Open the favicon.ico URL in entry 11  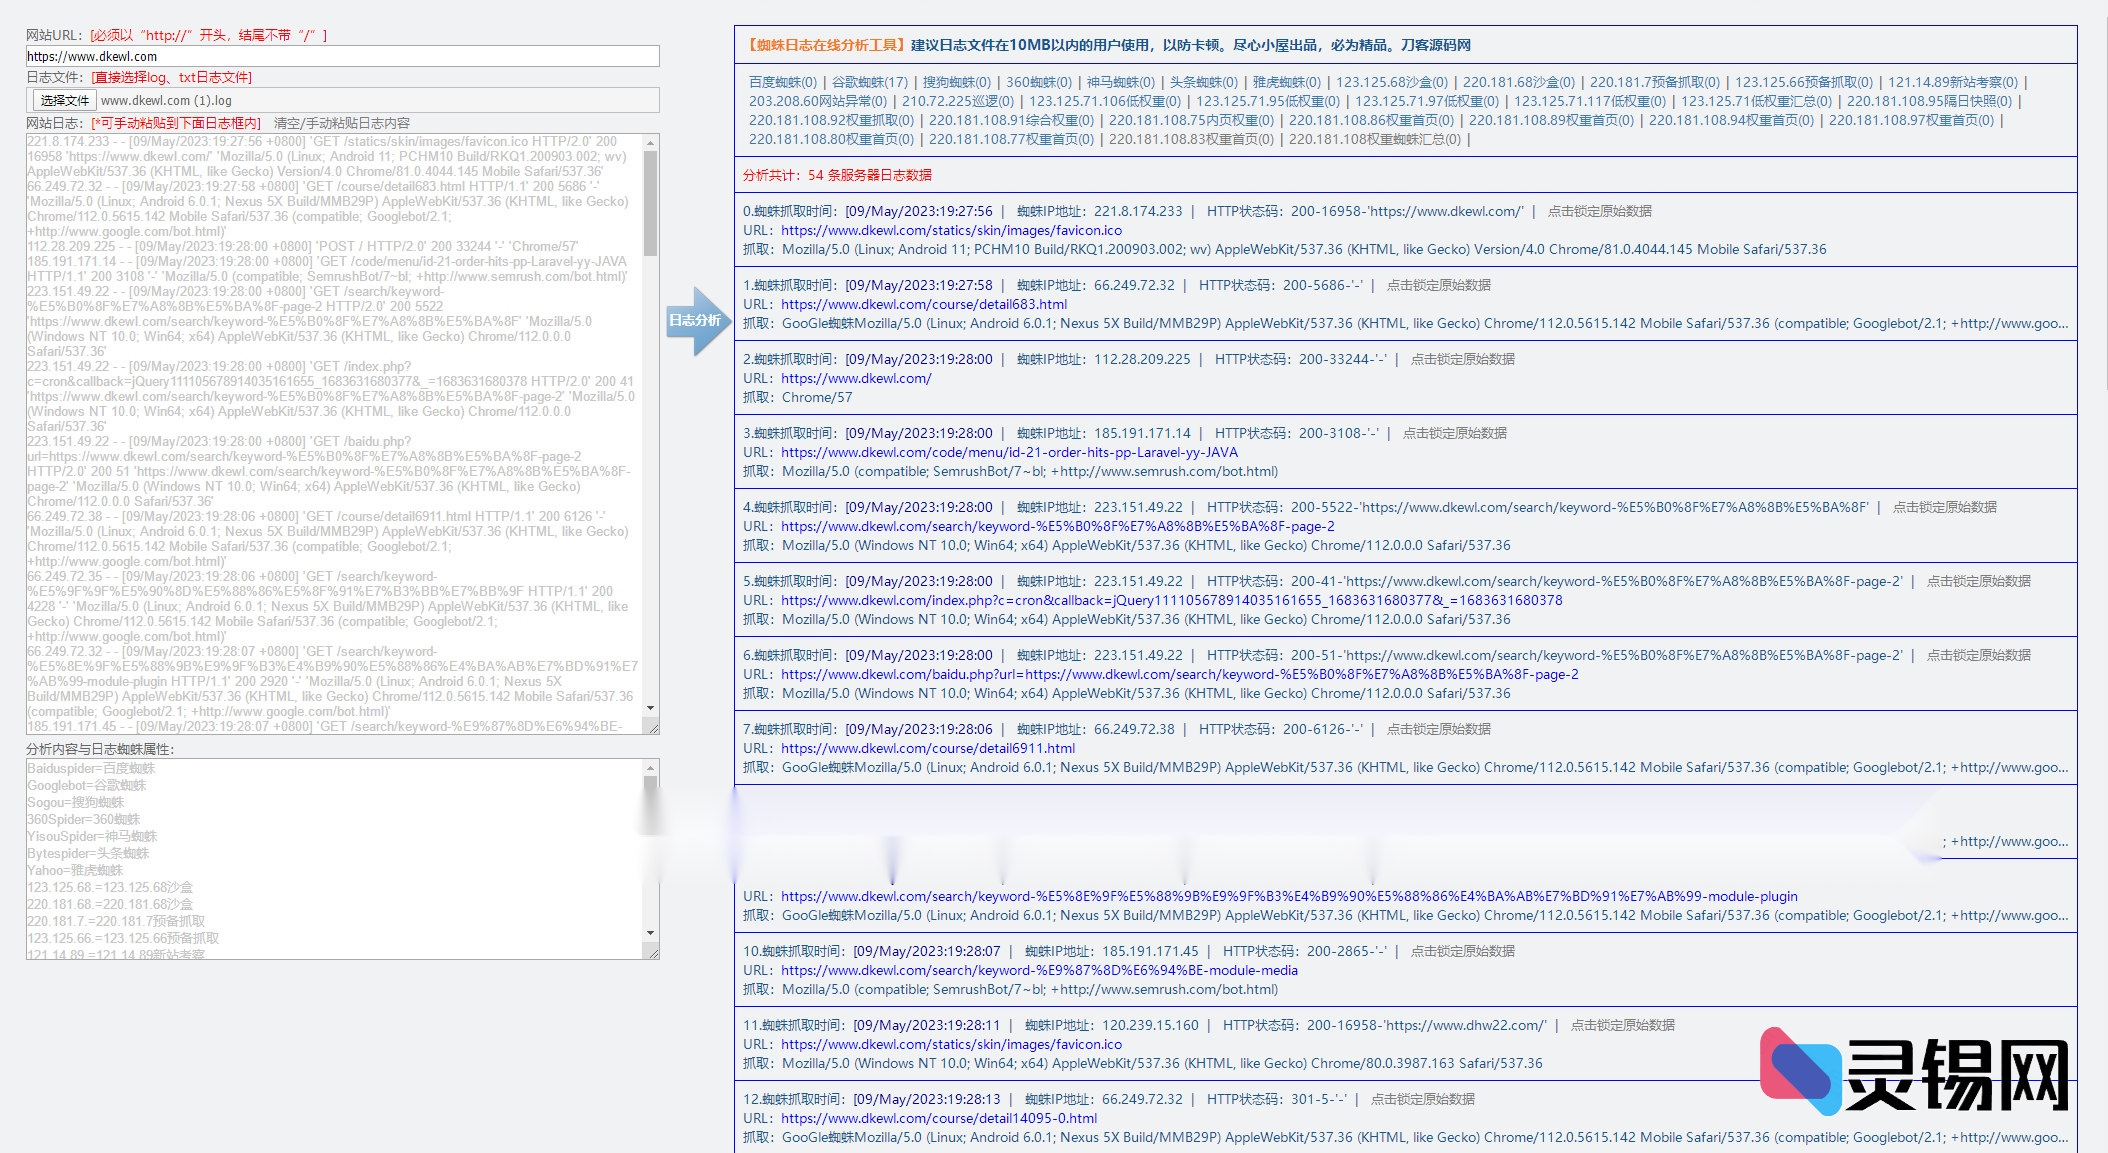click(951, 1044)
